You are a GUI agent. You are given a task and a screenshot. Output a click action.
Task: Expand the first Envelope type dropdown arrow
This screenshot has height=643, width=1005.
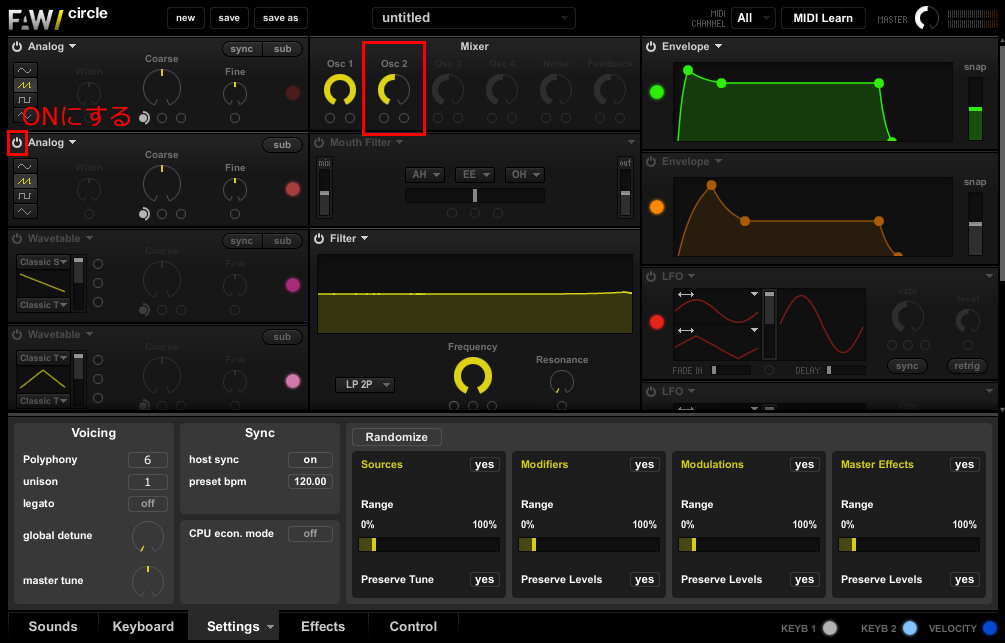(x=718, y=47)
